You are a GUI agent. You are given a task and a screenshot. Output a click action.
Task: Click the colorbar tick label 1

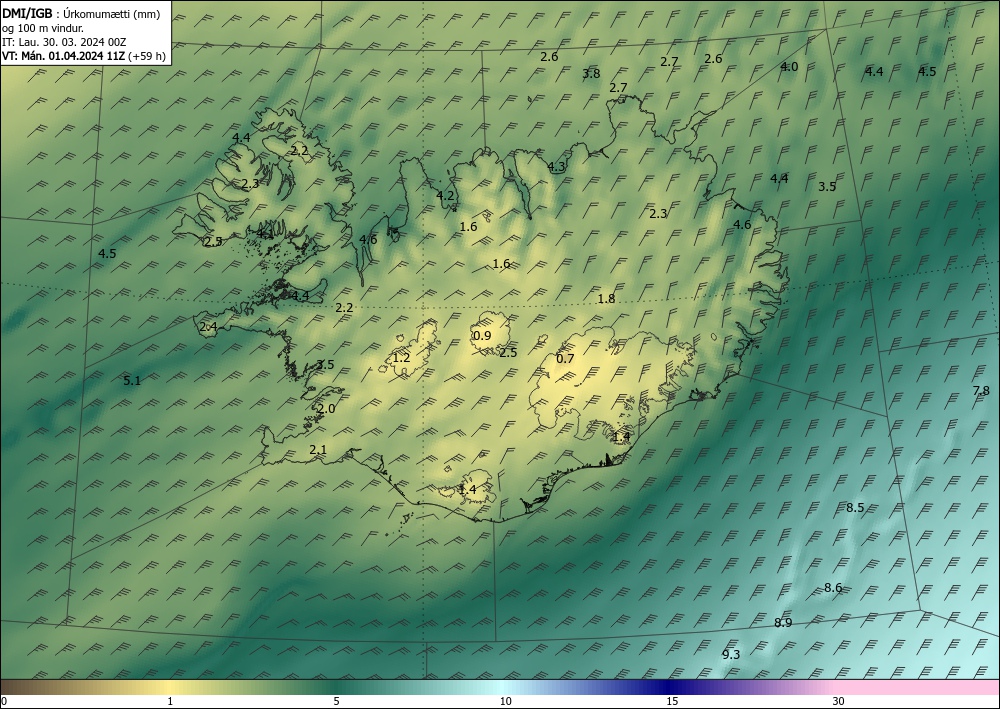[x=170, y=701]
